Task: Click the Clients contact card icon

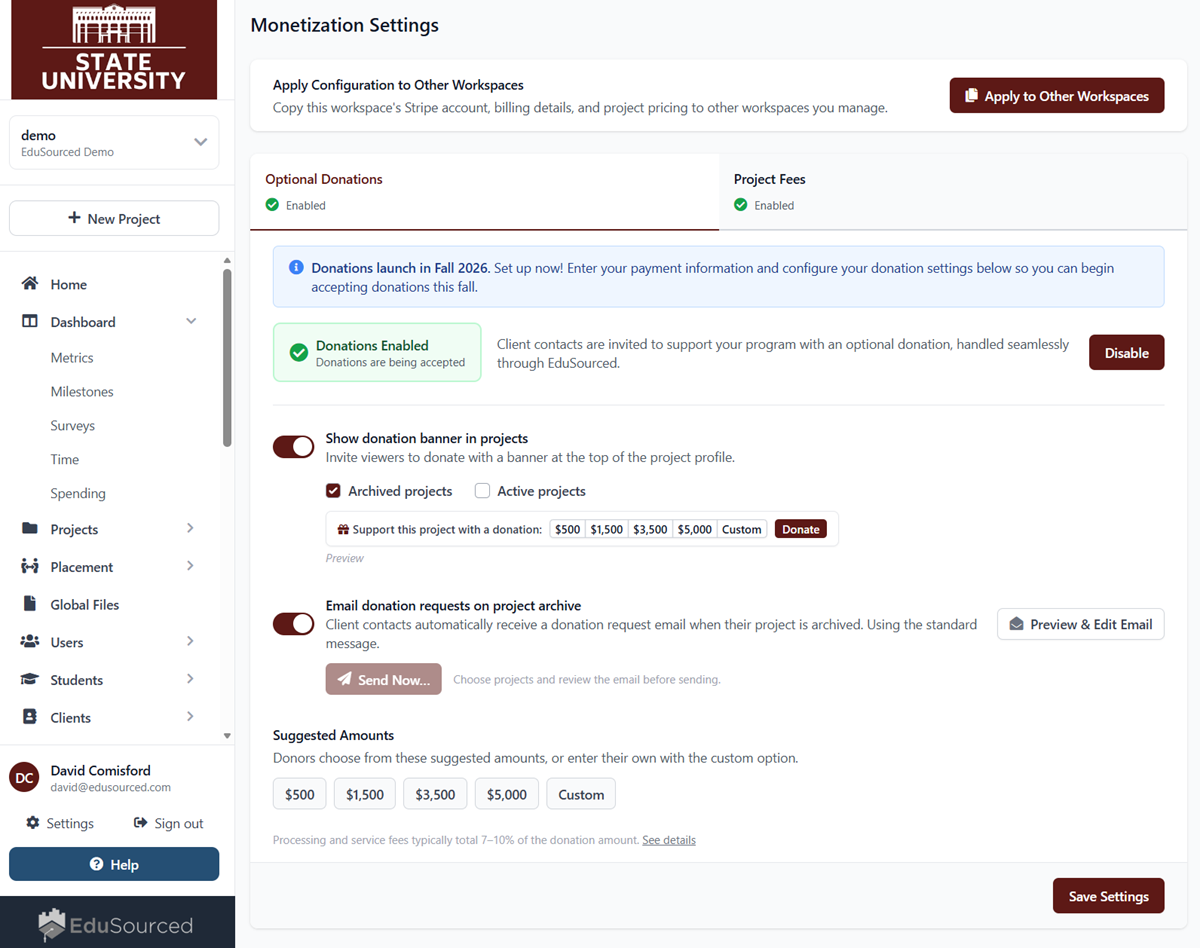Action: pos(30,717)
